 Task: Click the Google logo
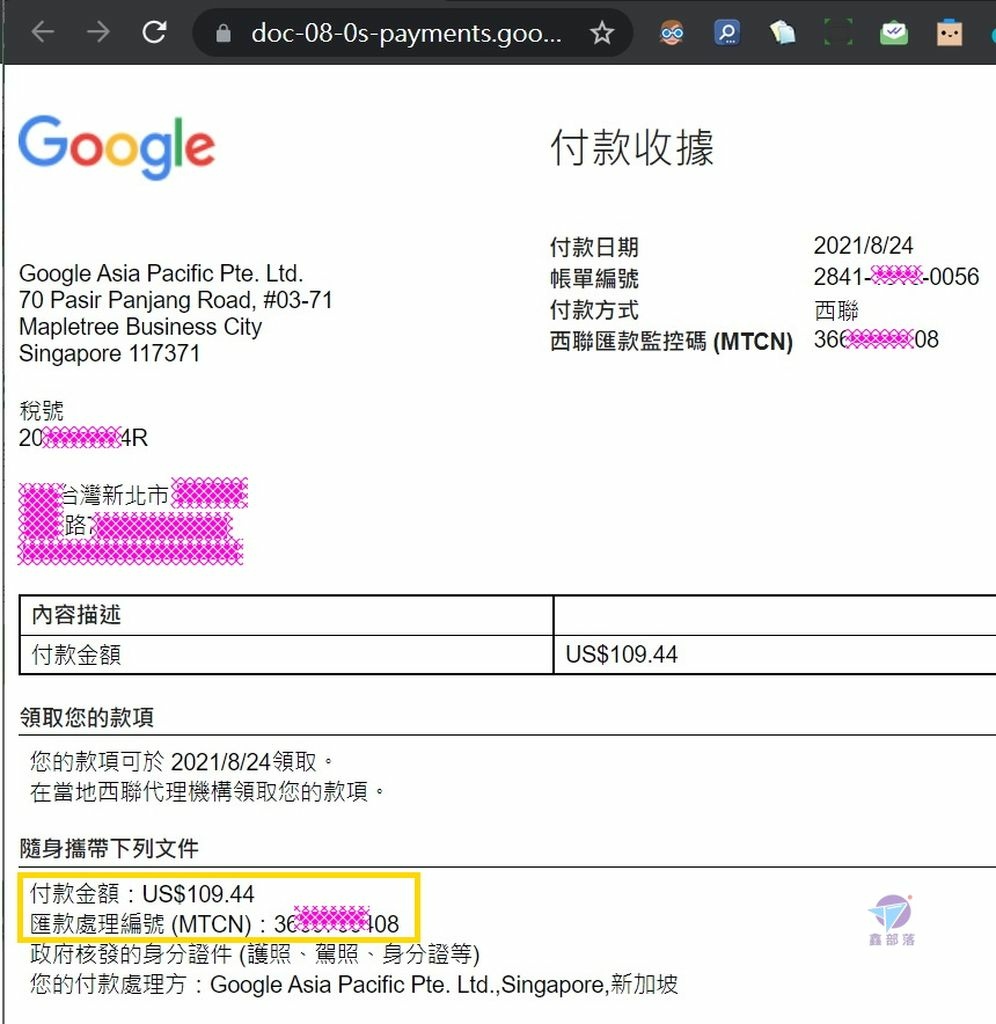pos(117,147)
